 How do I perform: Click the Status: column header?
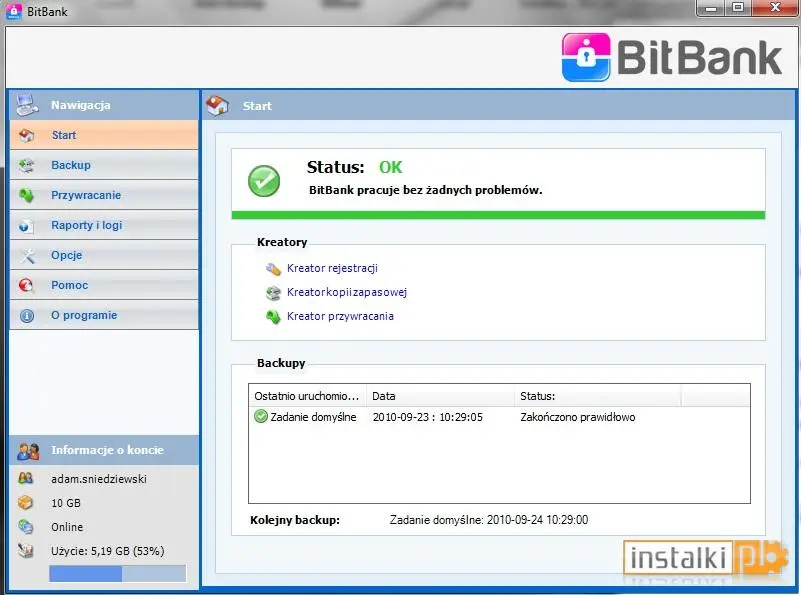click(598, 396)
